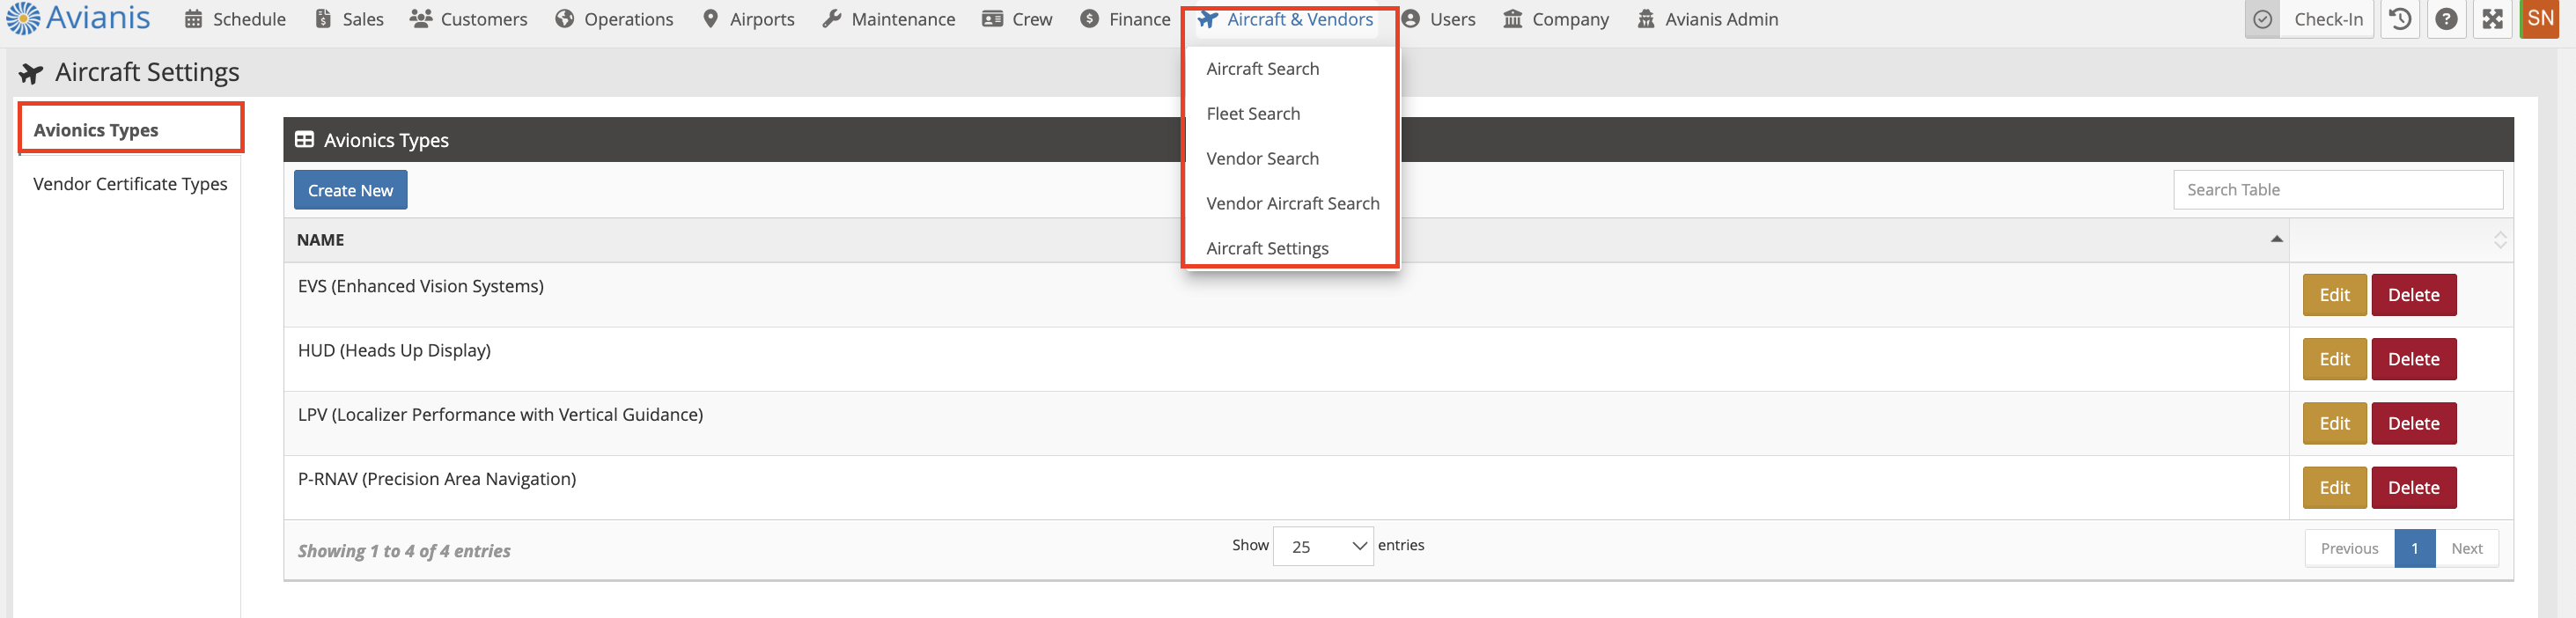Open the Maintenance menu
2576x618 pixels.
888,19
